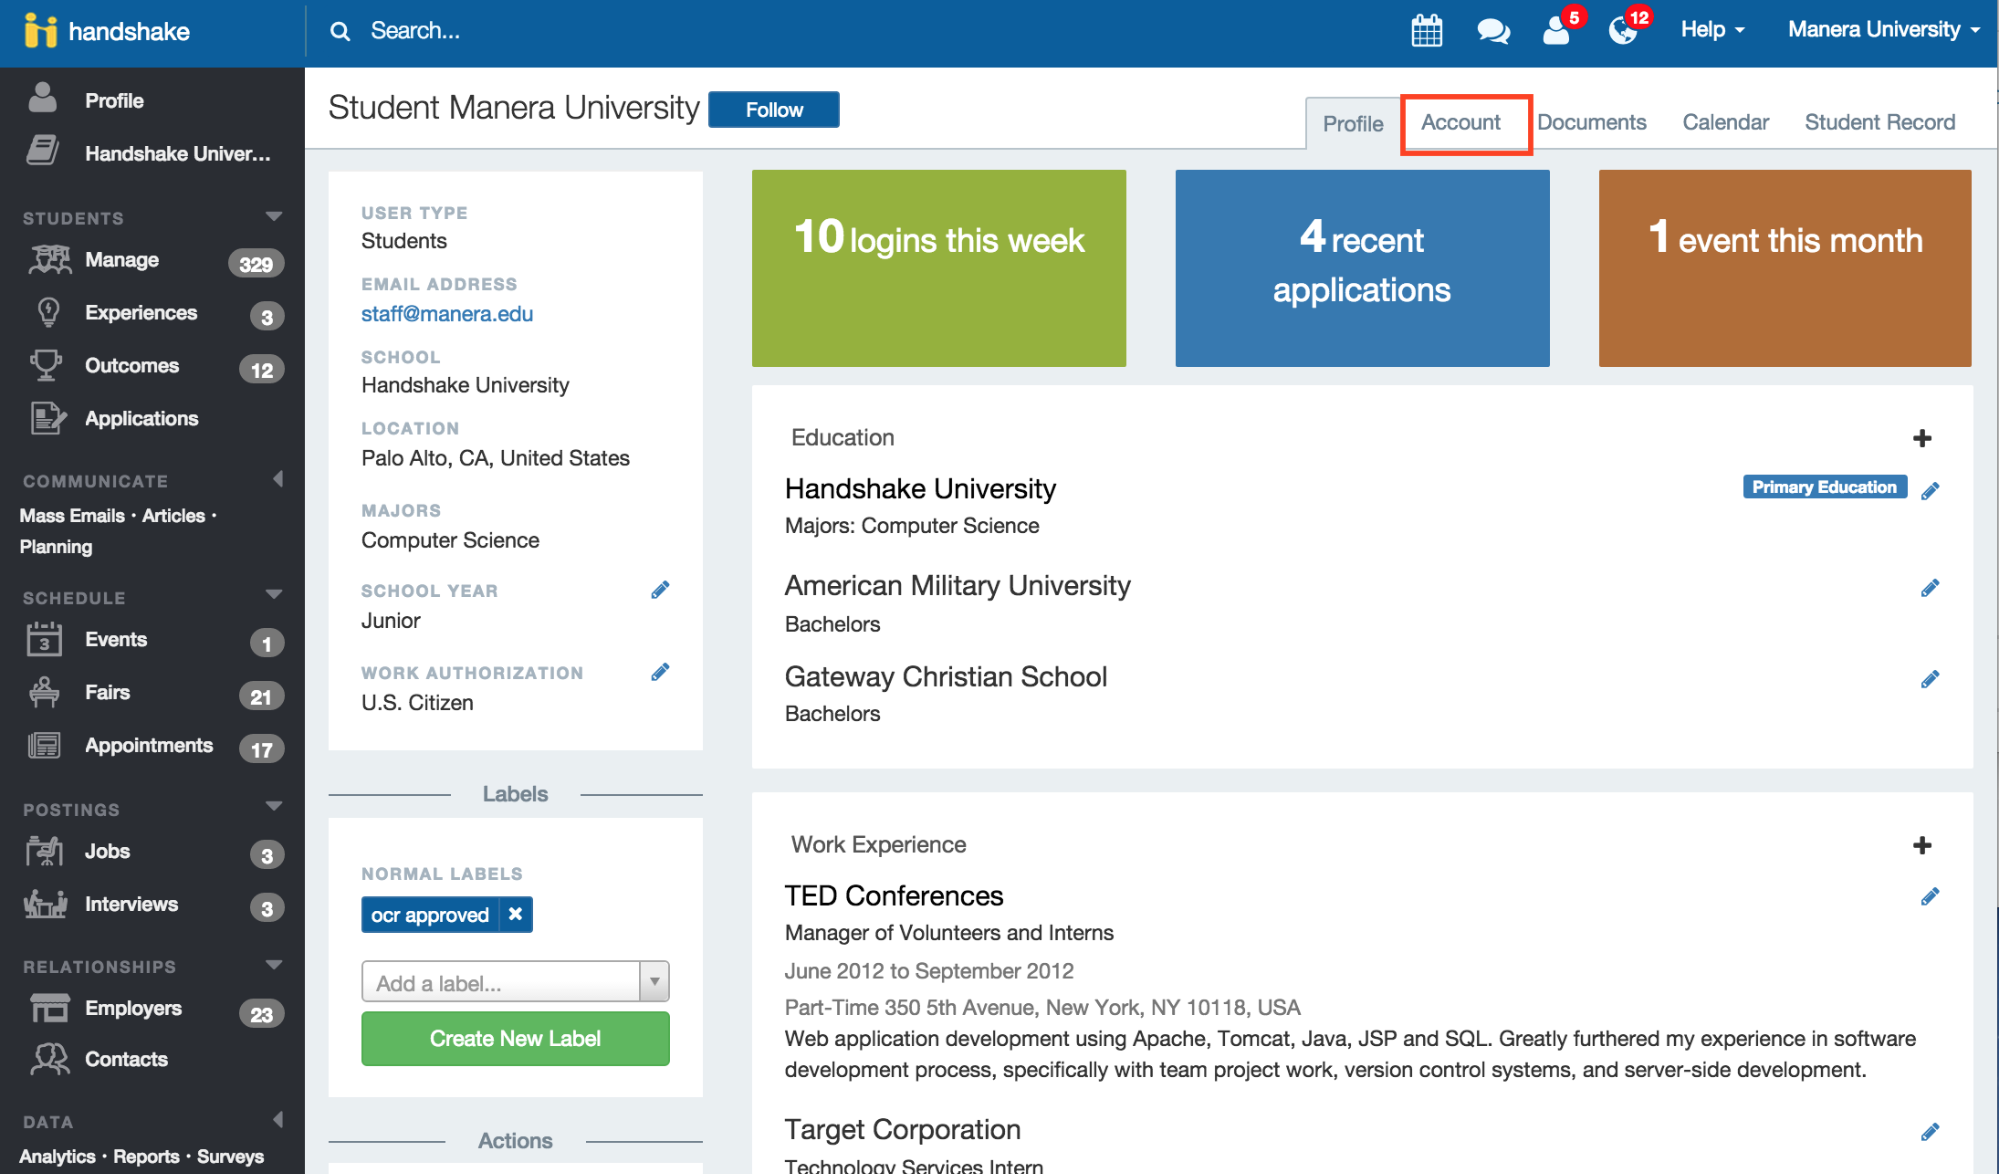Click the Primary Education badge

point(1824,487)
